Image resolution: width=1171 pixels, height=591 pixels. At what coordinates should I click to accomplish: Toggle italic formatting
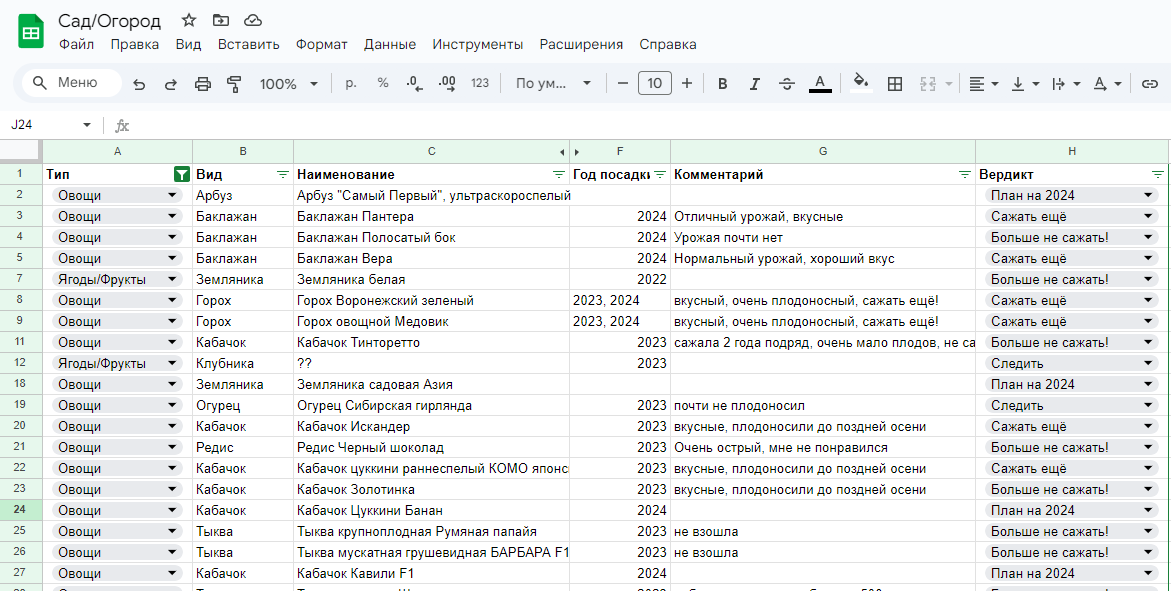pos(754,83)
